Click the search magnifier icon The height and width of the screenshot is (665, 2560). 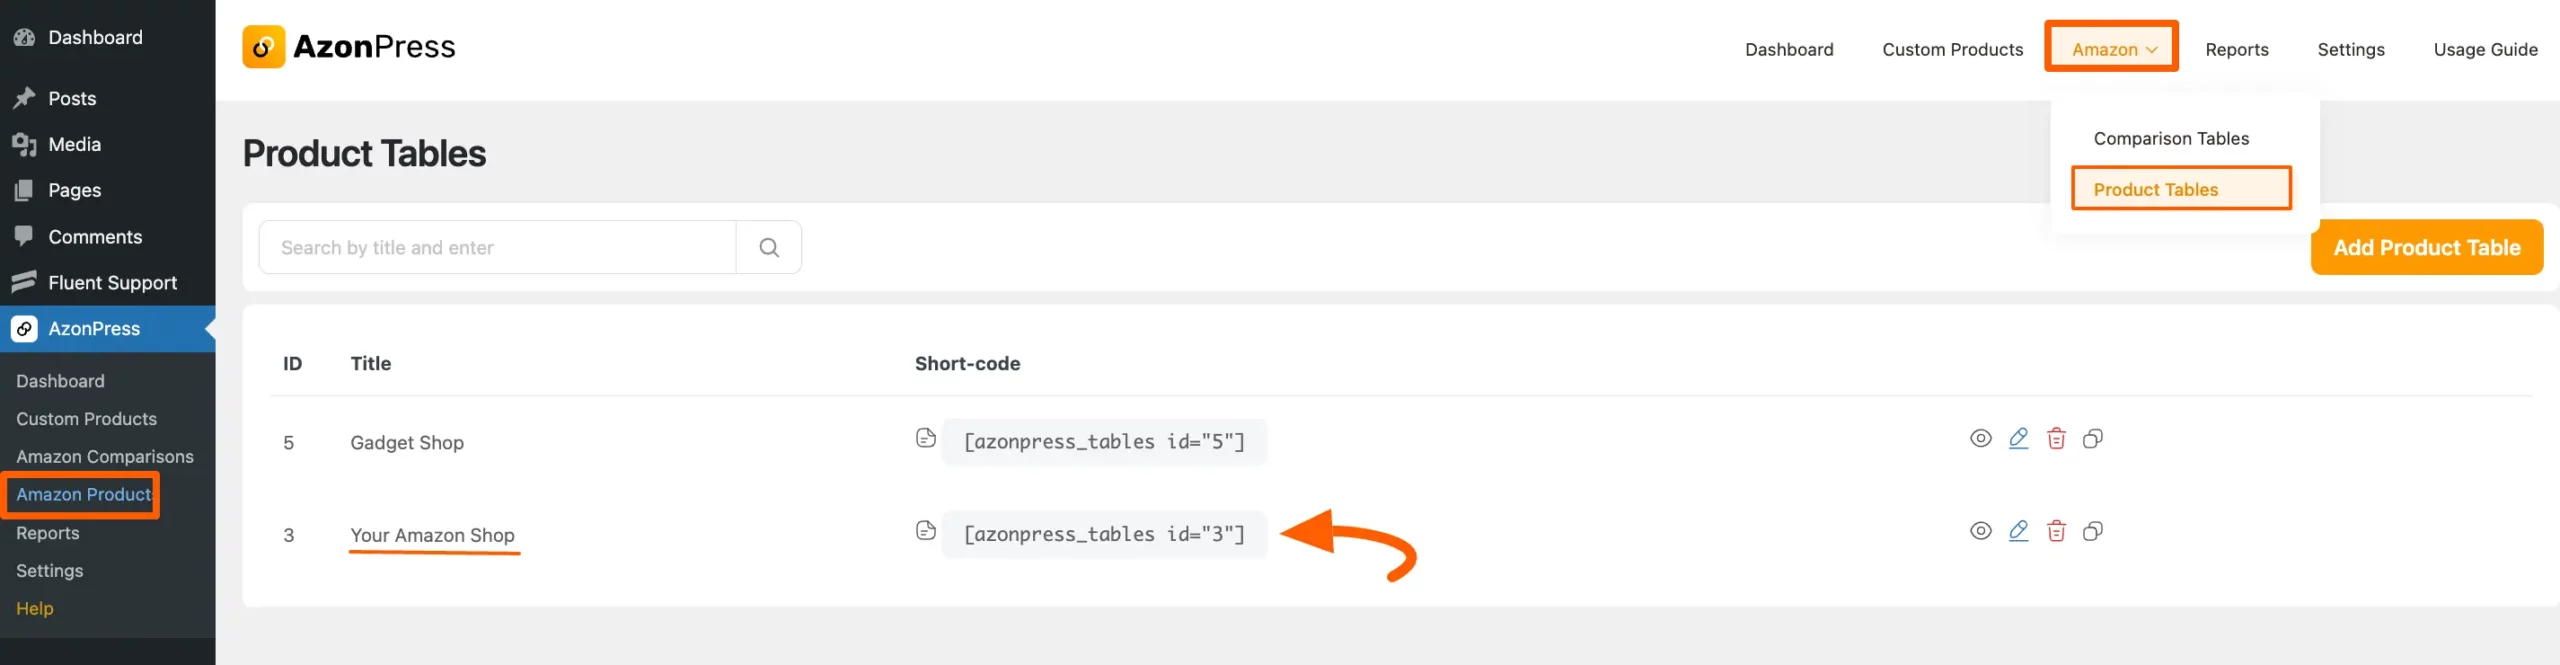point(769,246)
